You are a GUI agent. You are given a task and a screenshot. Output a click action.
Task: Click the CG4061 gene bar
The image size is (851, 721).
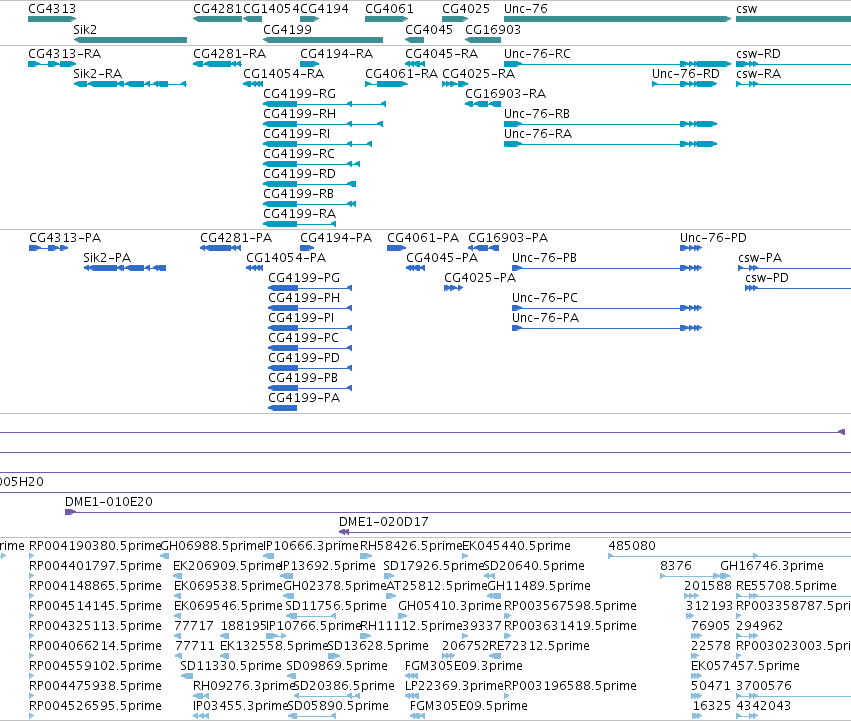click(x=386, y=19)
